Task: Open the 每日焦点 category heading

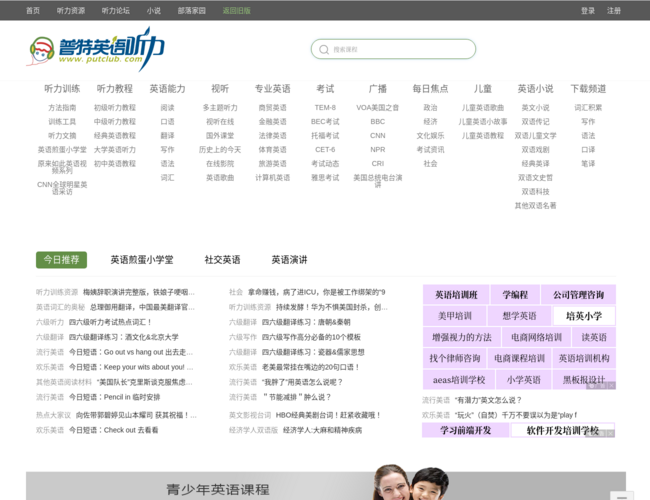Action: (430, 89)
